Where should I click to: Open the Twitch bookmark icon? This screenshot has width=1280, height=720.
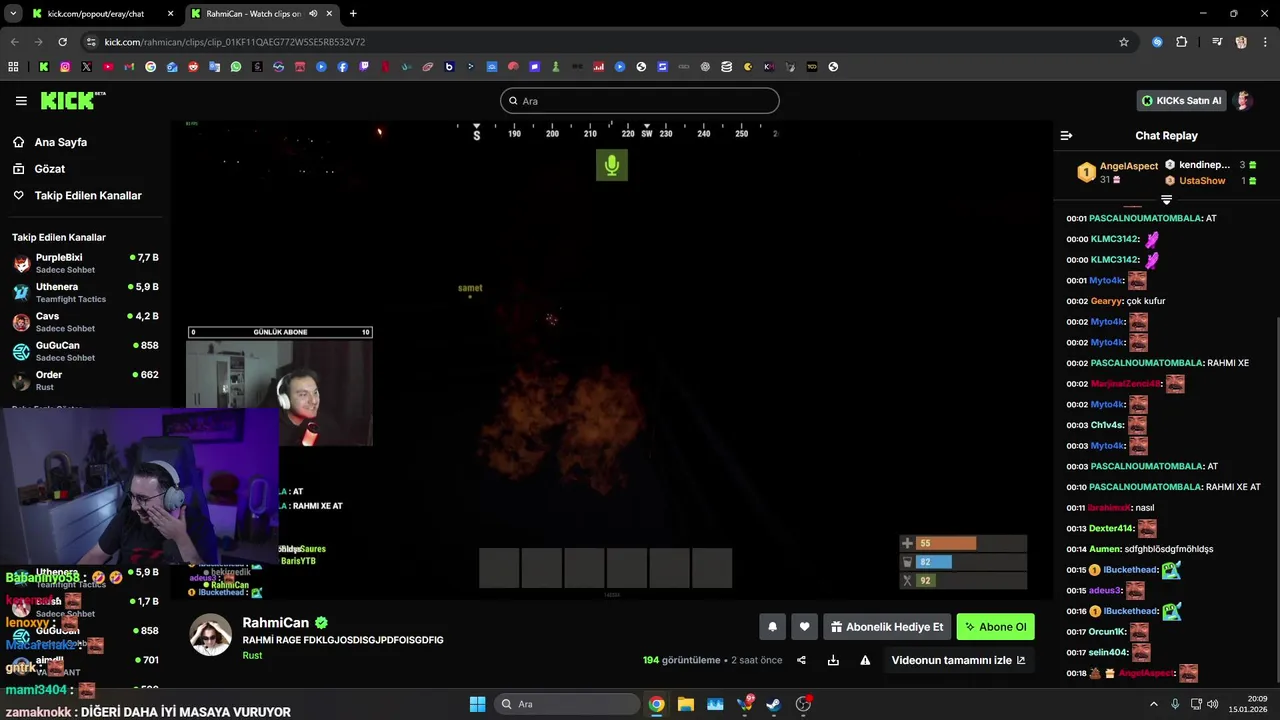[364, 67]
